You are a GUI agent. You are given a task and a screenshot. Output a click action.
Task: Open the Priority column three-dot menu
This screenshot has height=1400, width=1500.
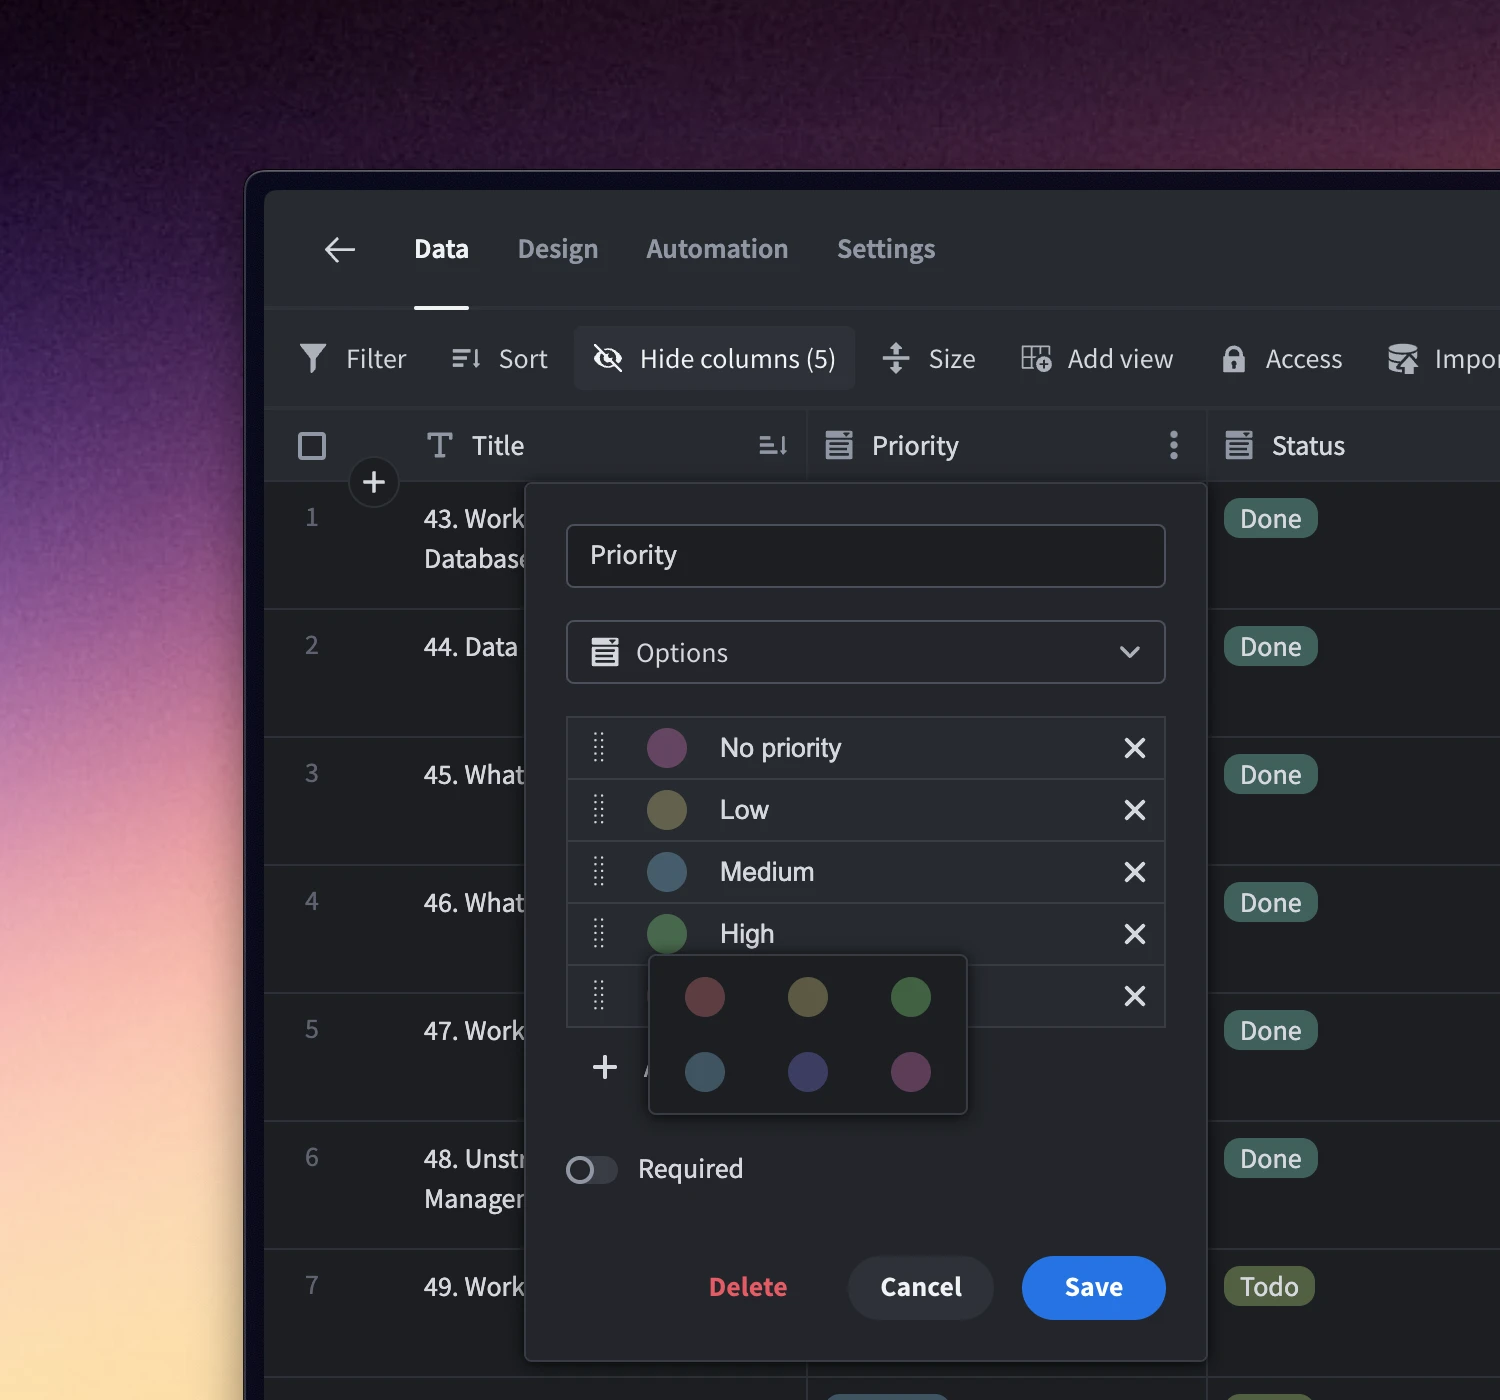pos(1174,445)
